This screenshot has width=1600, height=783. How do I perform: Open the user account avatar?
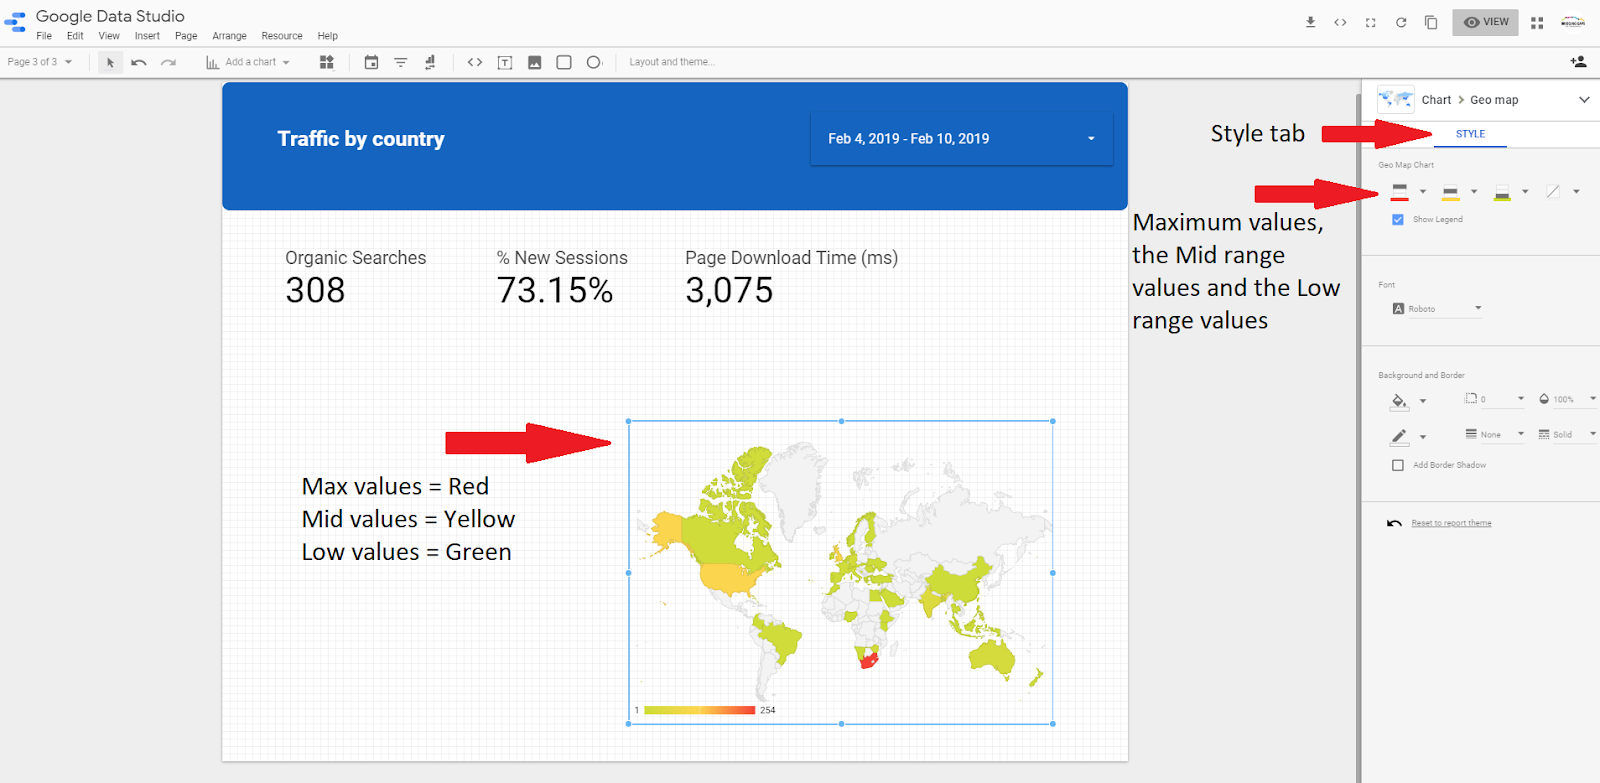(x=1573, y=22)
